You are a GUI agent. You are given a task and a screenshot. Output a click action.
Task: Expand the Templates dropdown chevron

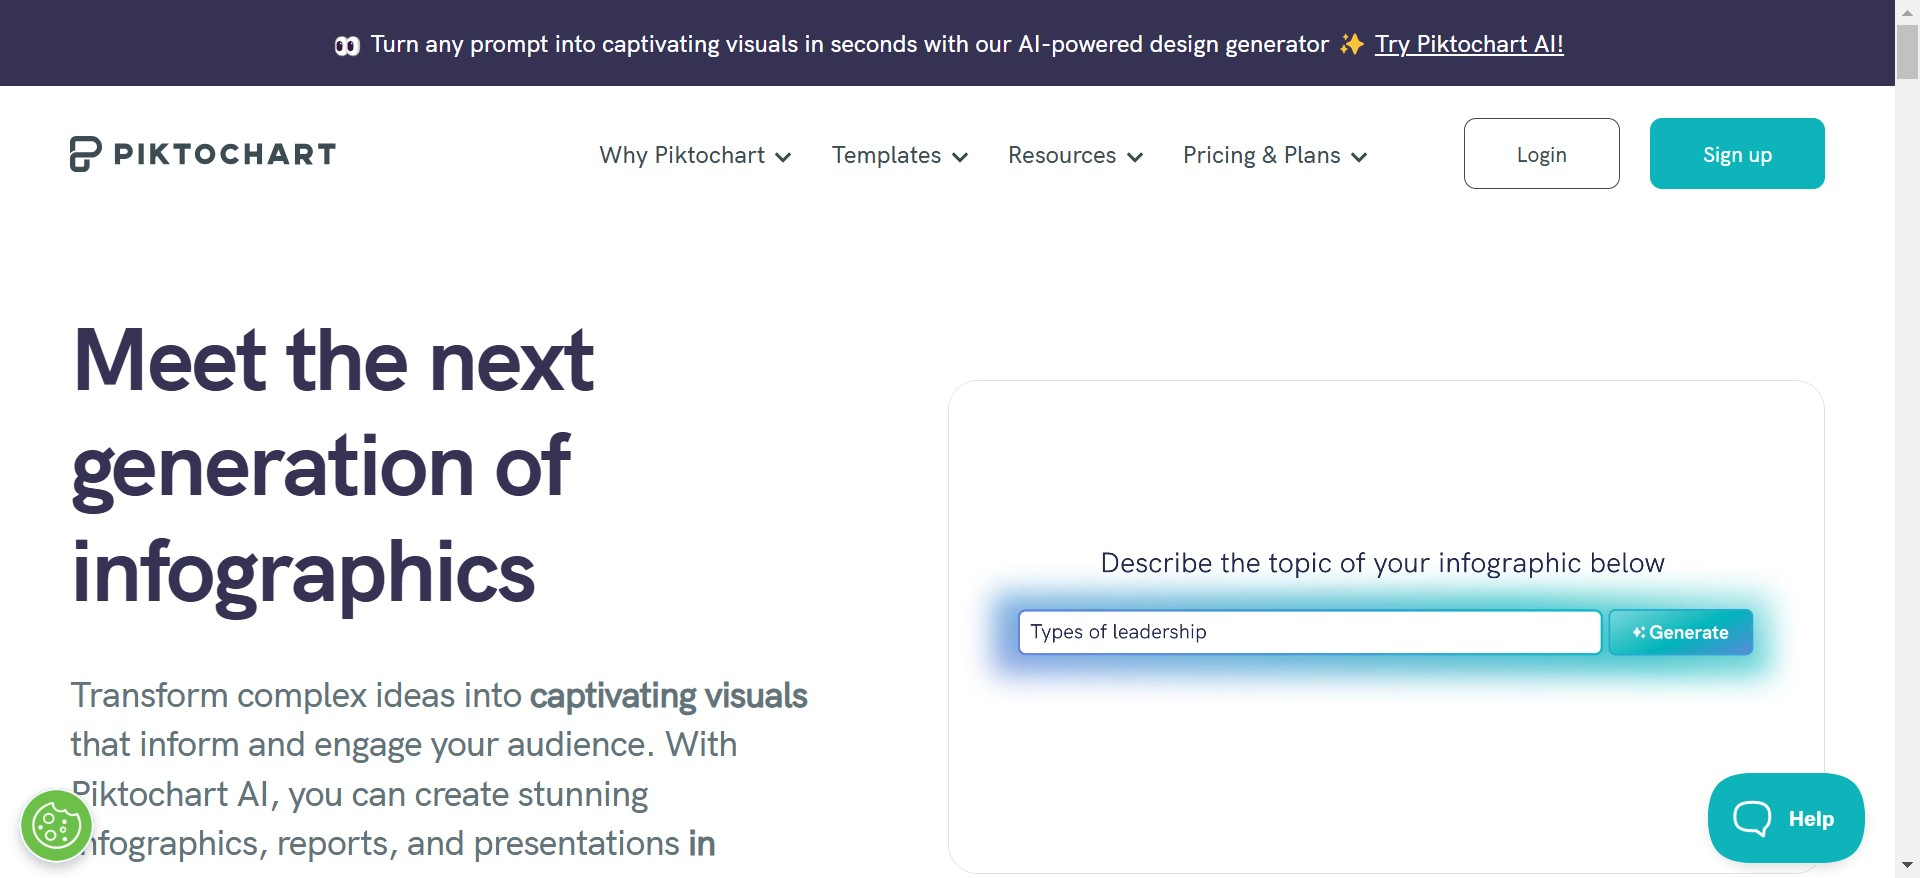[x=960, y=157]
